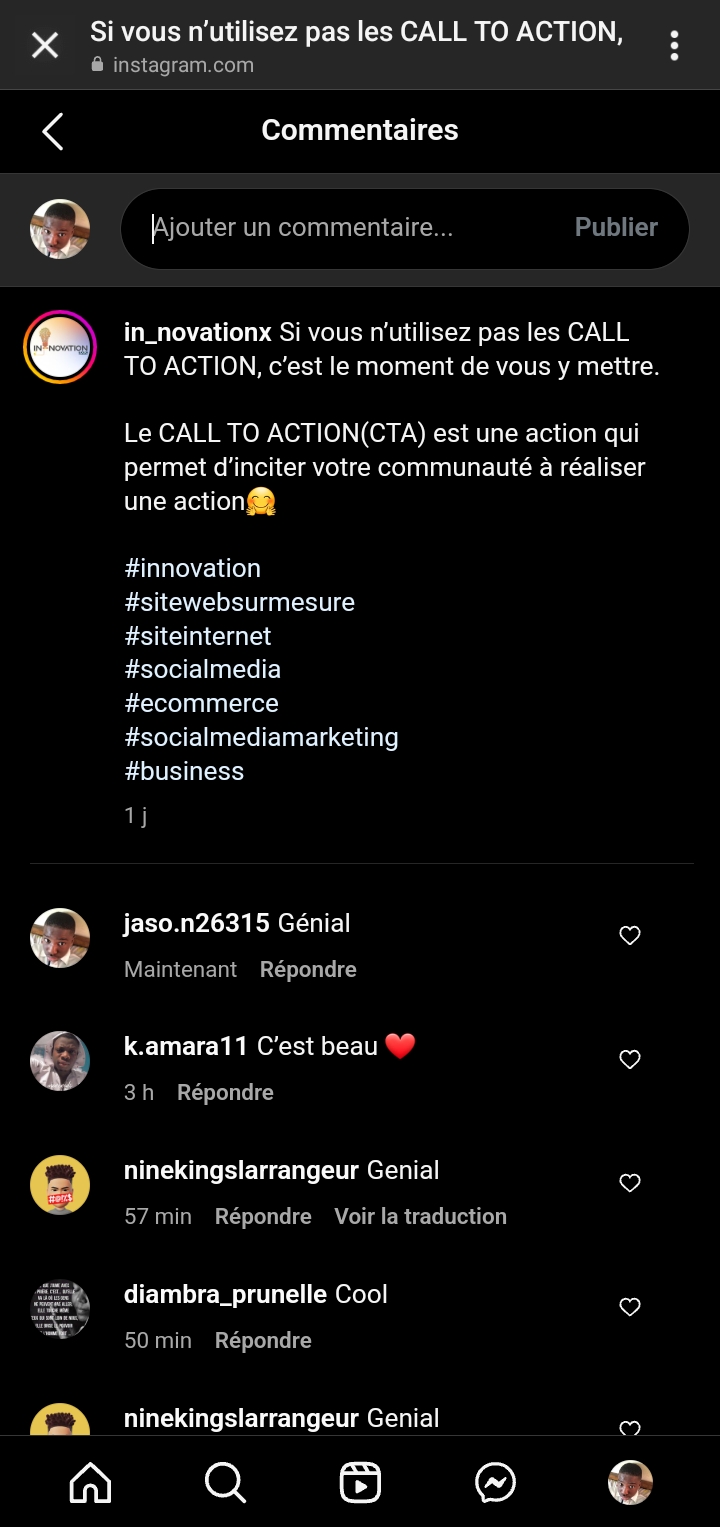Focus the Ajouter un commentaire field

[x=350, y=228]
